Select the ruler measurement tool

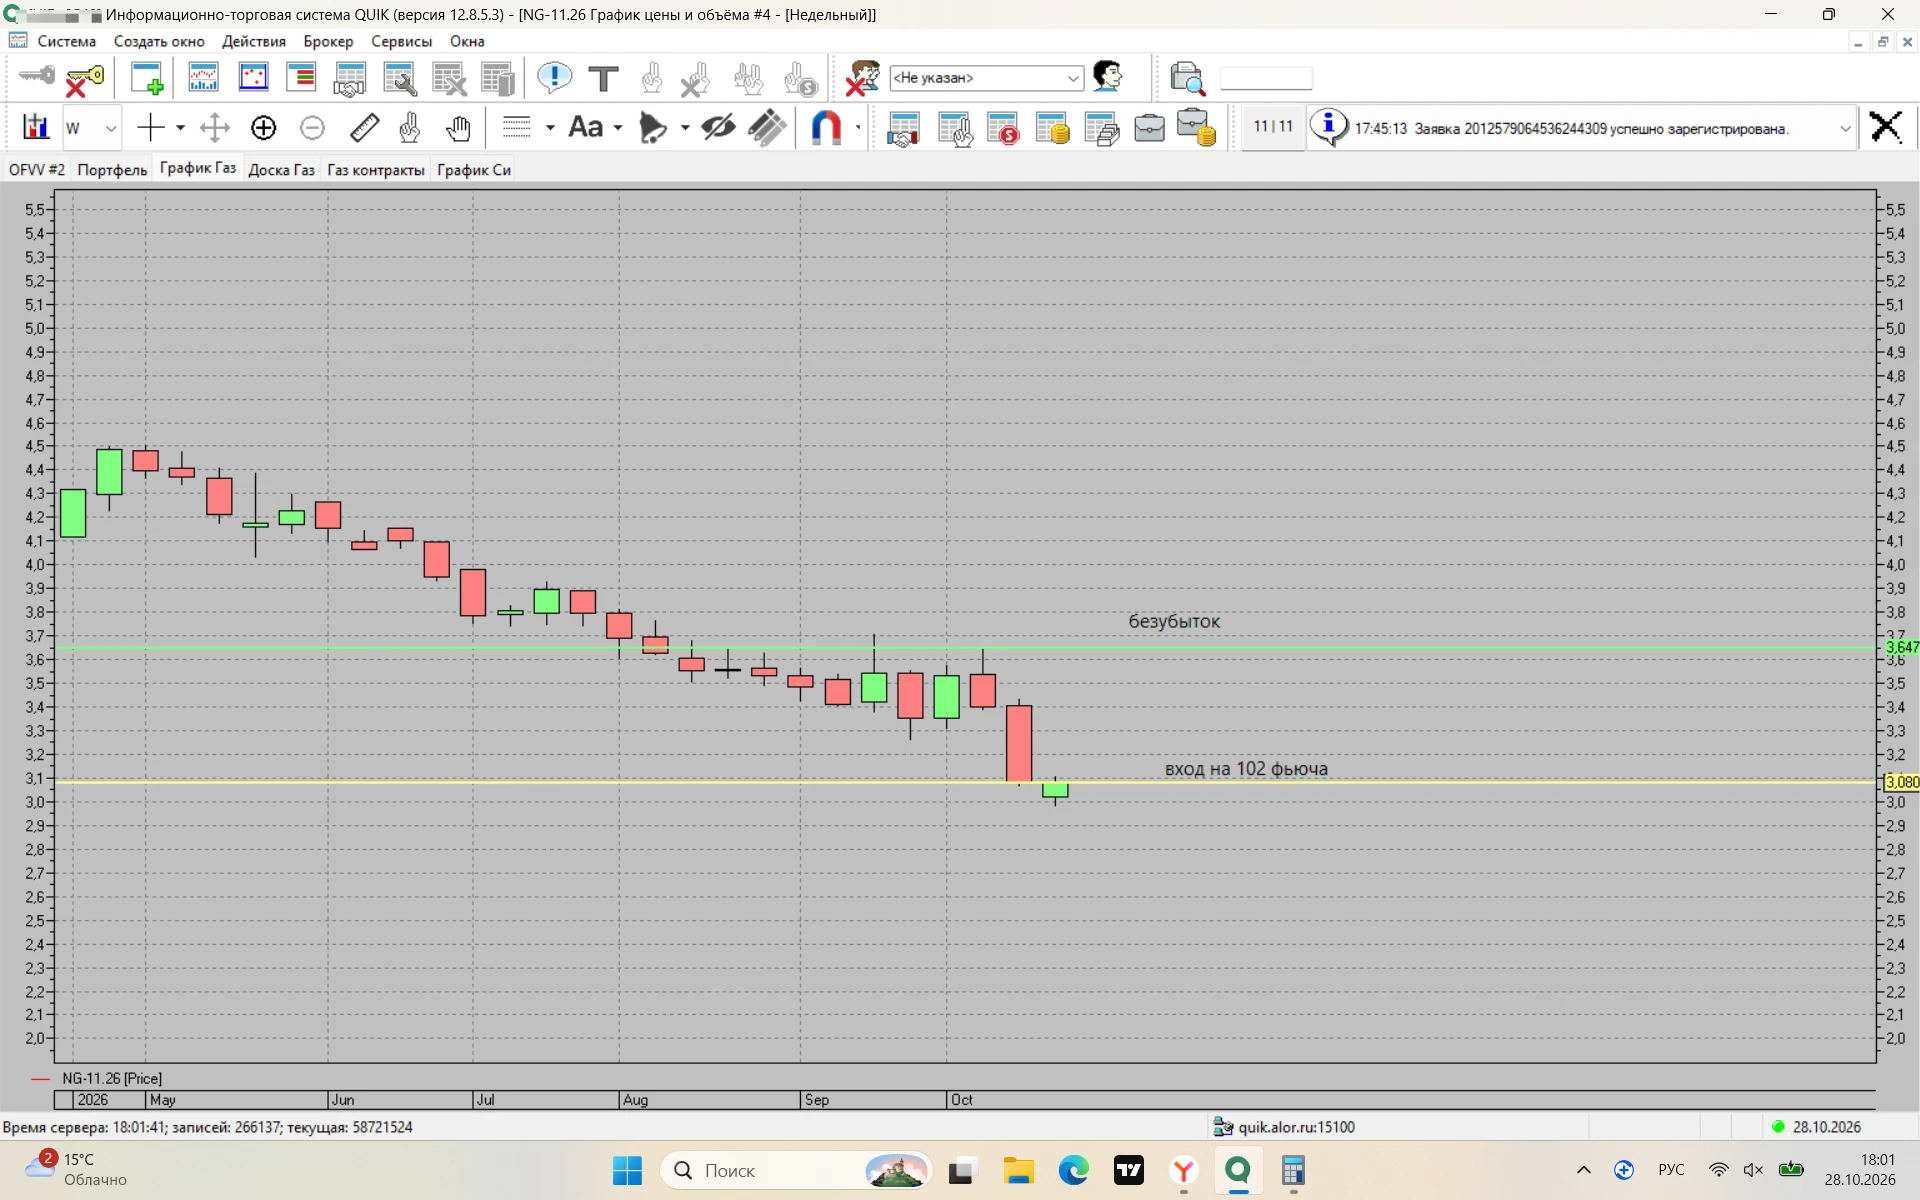(x=364, y=128)
